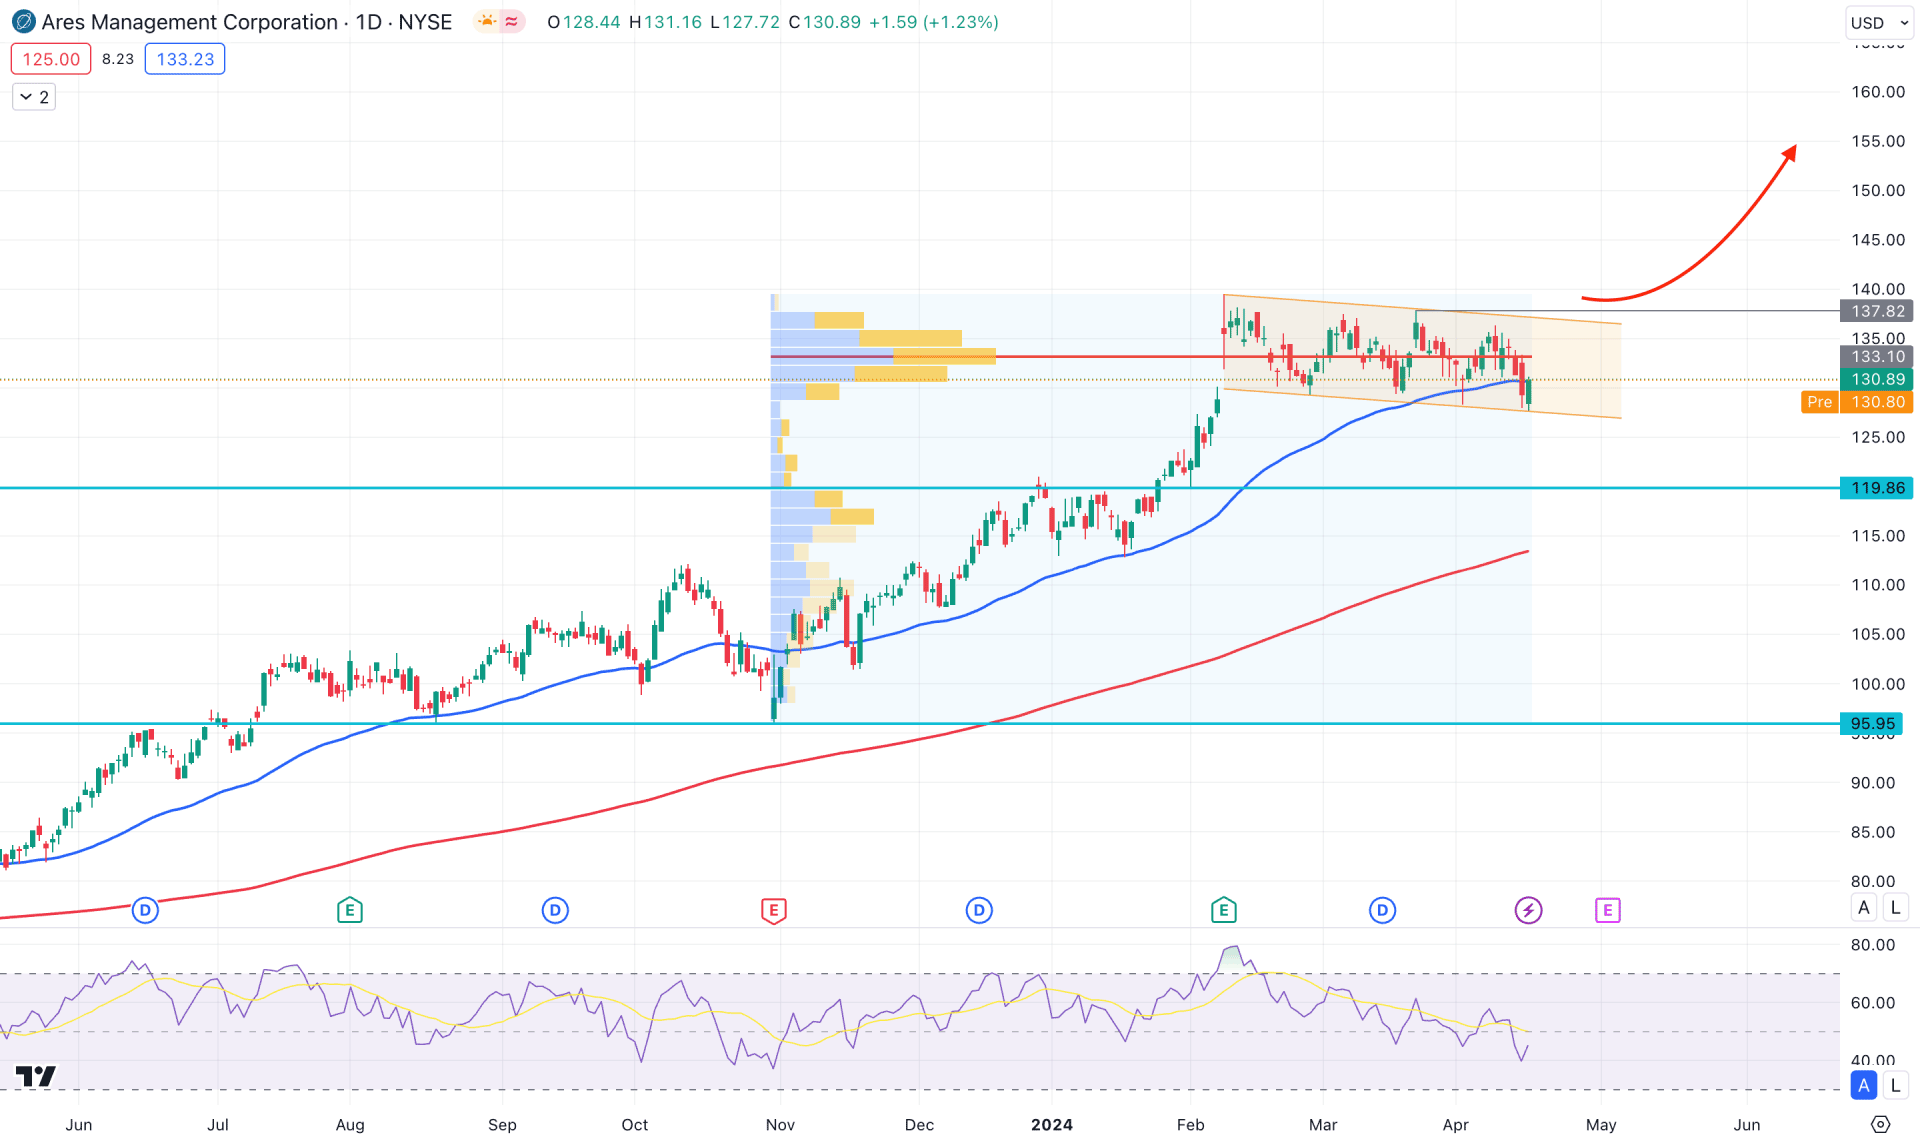Viewport: 1920px width, 1141px height.
Task: Click the 119.86 horizontal line label
Action: [1877, 488]
